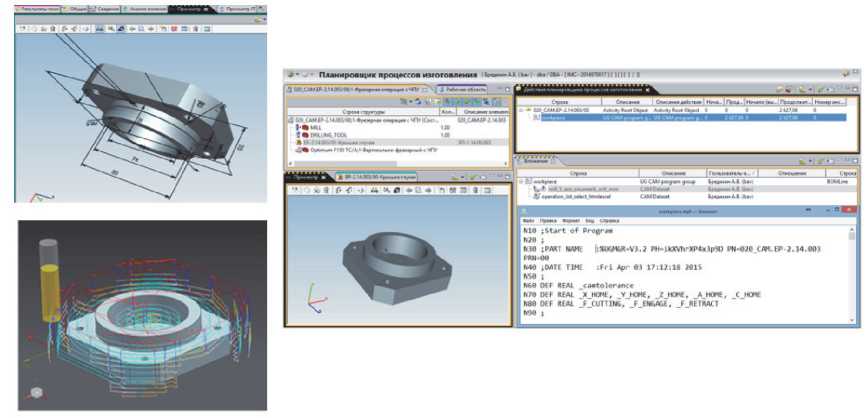Collapse the workpiece node in attachments tree
Image resolution: width=868 pixels, height=418 pixels.
click(521, 182)
